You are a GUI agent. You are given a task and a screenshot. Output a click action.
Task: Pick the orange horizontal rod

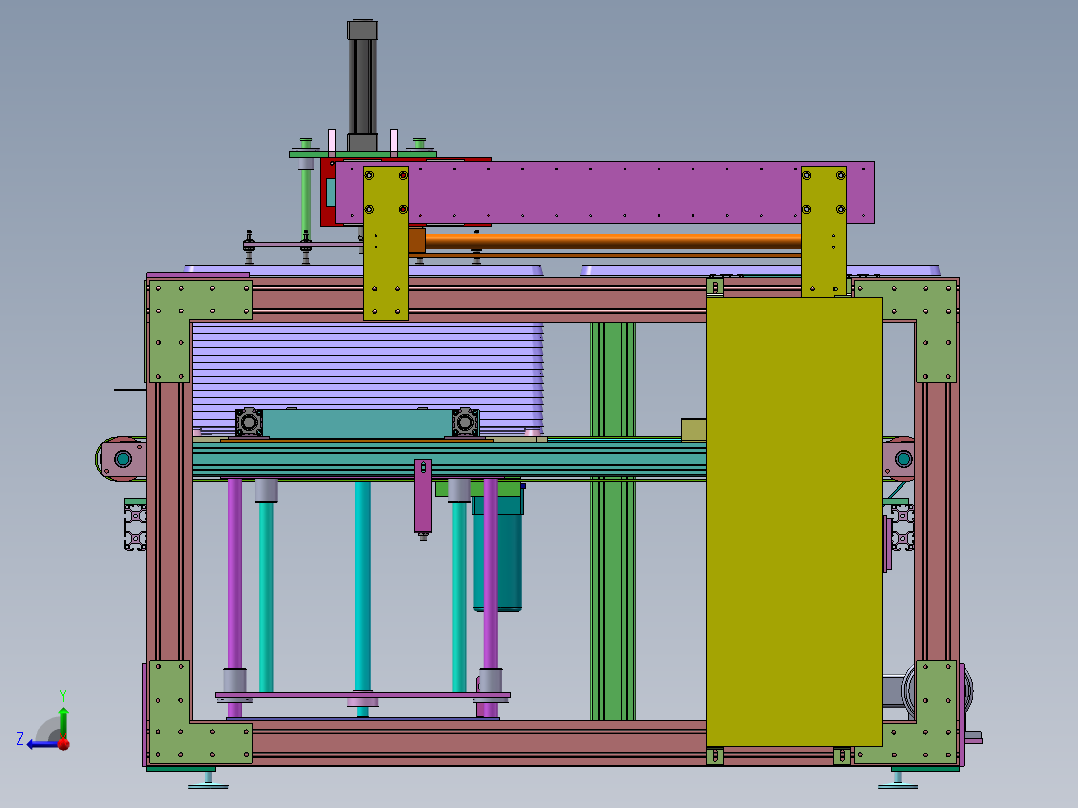(x=613, y=241)
